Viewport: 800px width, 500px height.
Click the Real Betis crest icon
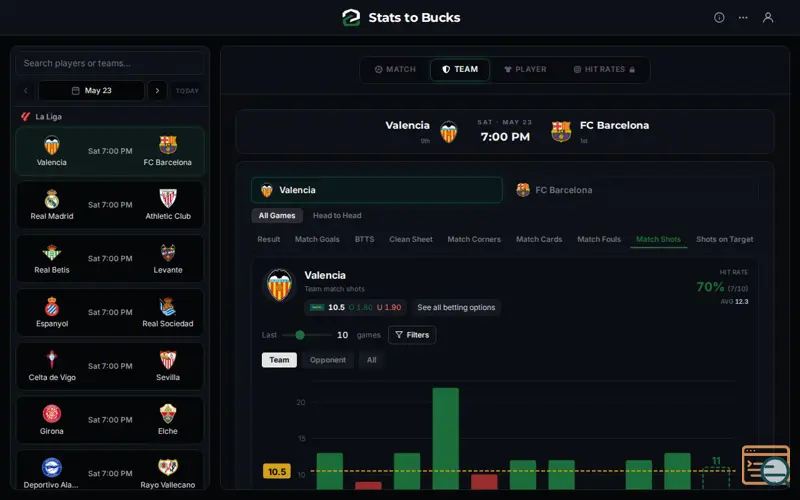52,253
